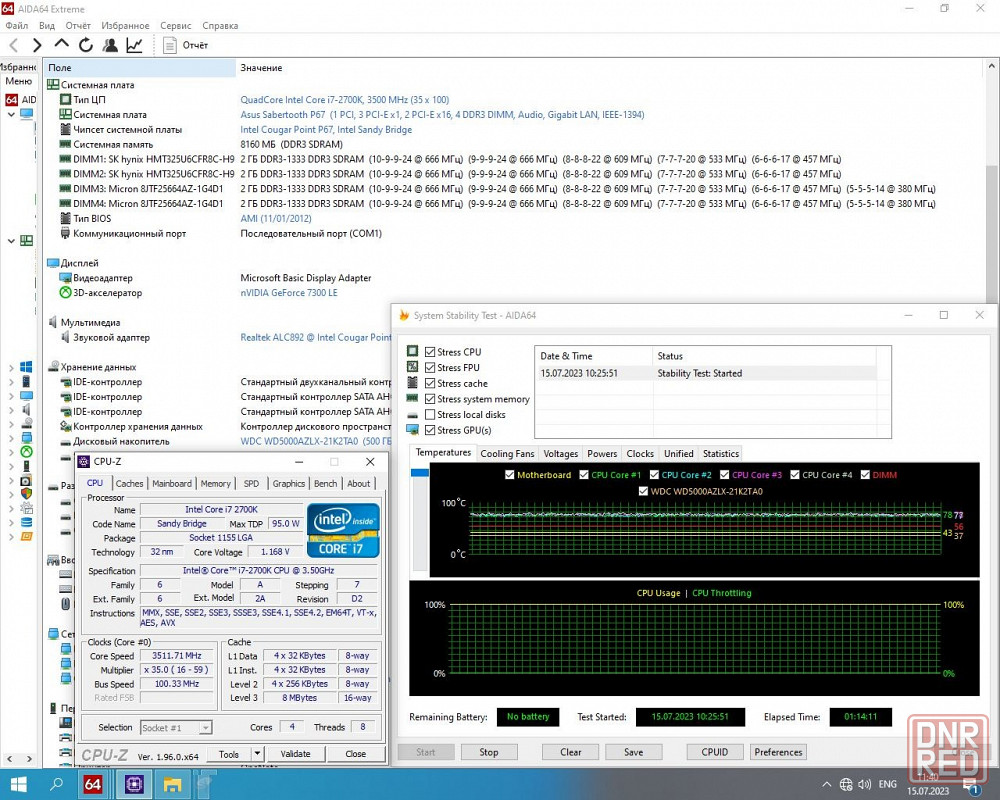Open Preferences in Stability Test
The height and width of the screenshot is (800, 1000).
tap(778, 752)
